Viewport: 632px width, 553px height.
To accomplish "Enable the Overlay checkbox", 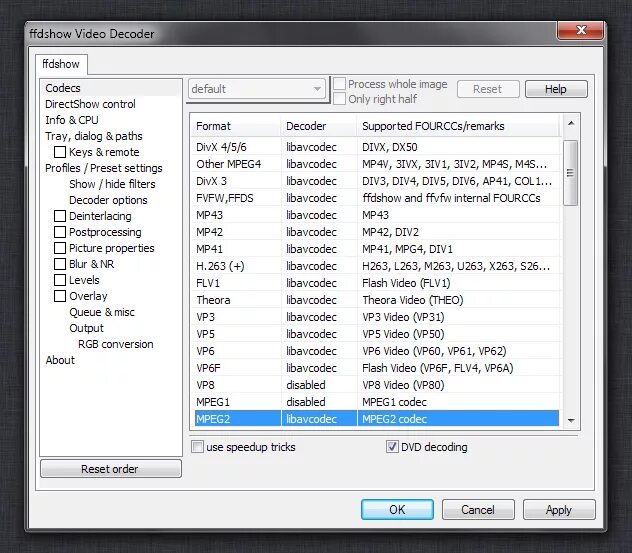I will [60, 296].
